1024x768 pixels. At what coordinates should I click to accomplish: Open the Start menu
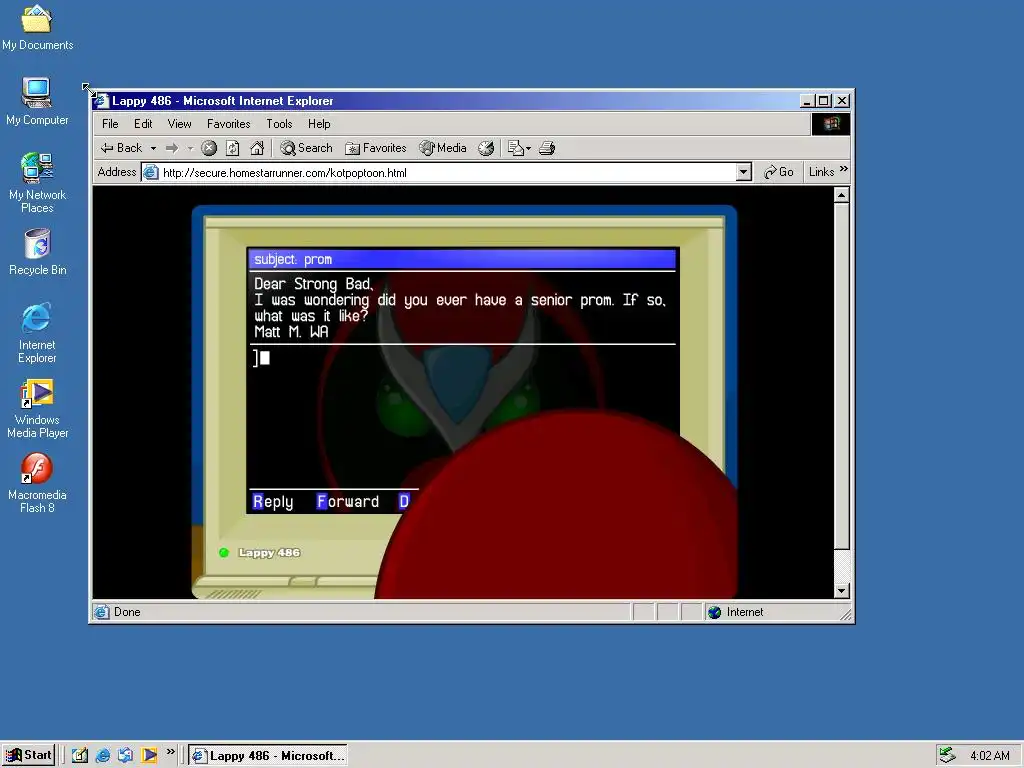click(29, 756)
